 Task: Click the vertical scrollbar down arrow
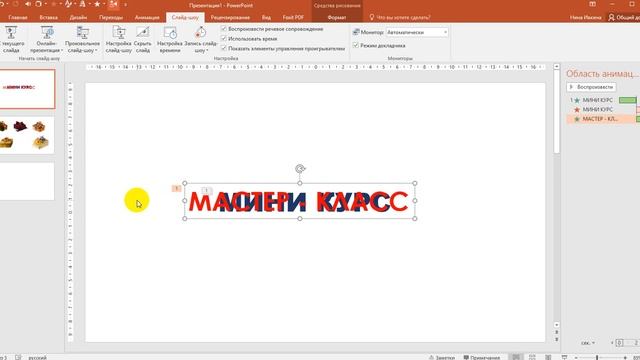556,325
